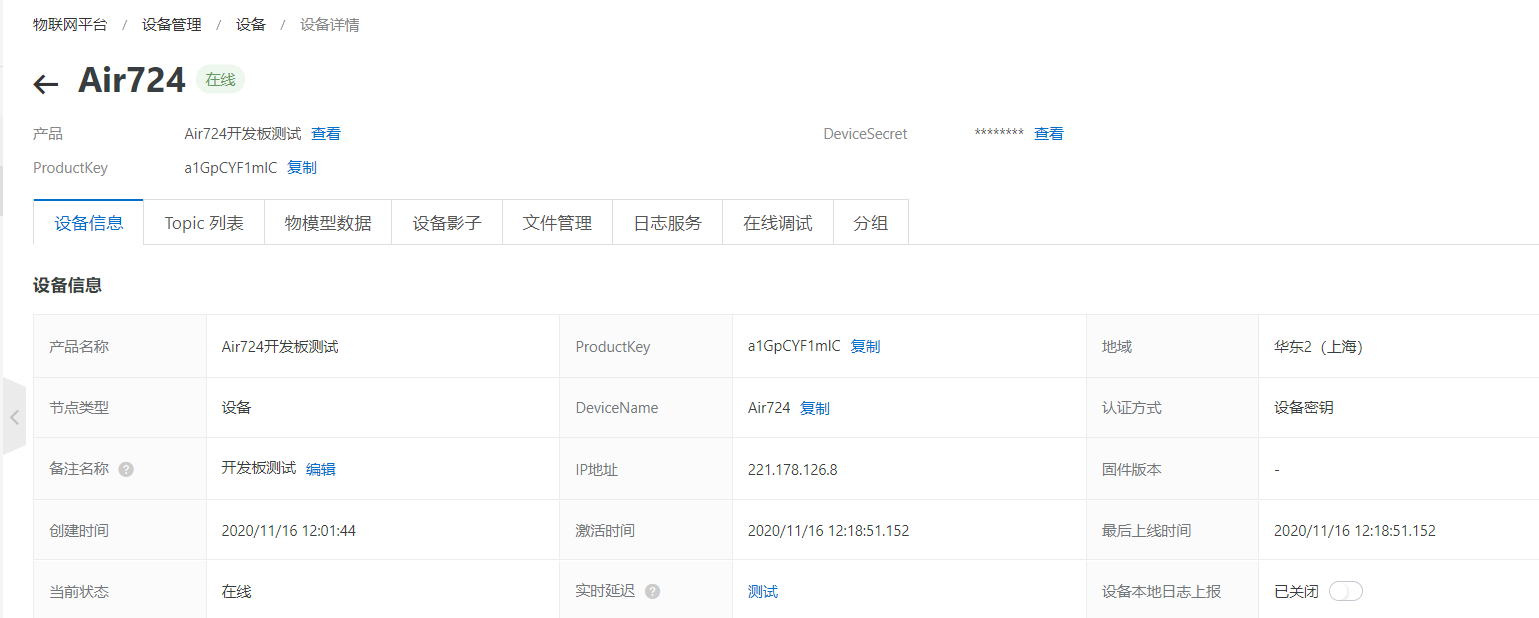
Task: Click the Air724 device title
Action: pyautogui.click(x=132, y=80)
